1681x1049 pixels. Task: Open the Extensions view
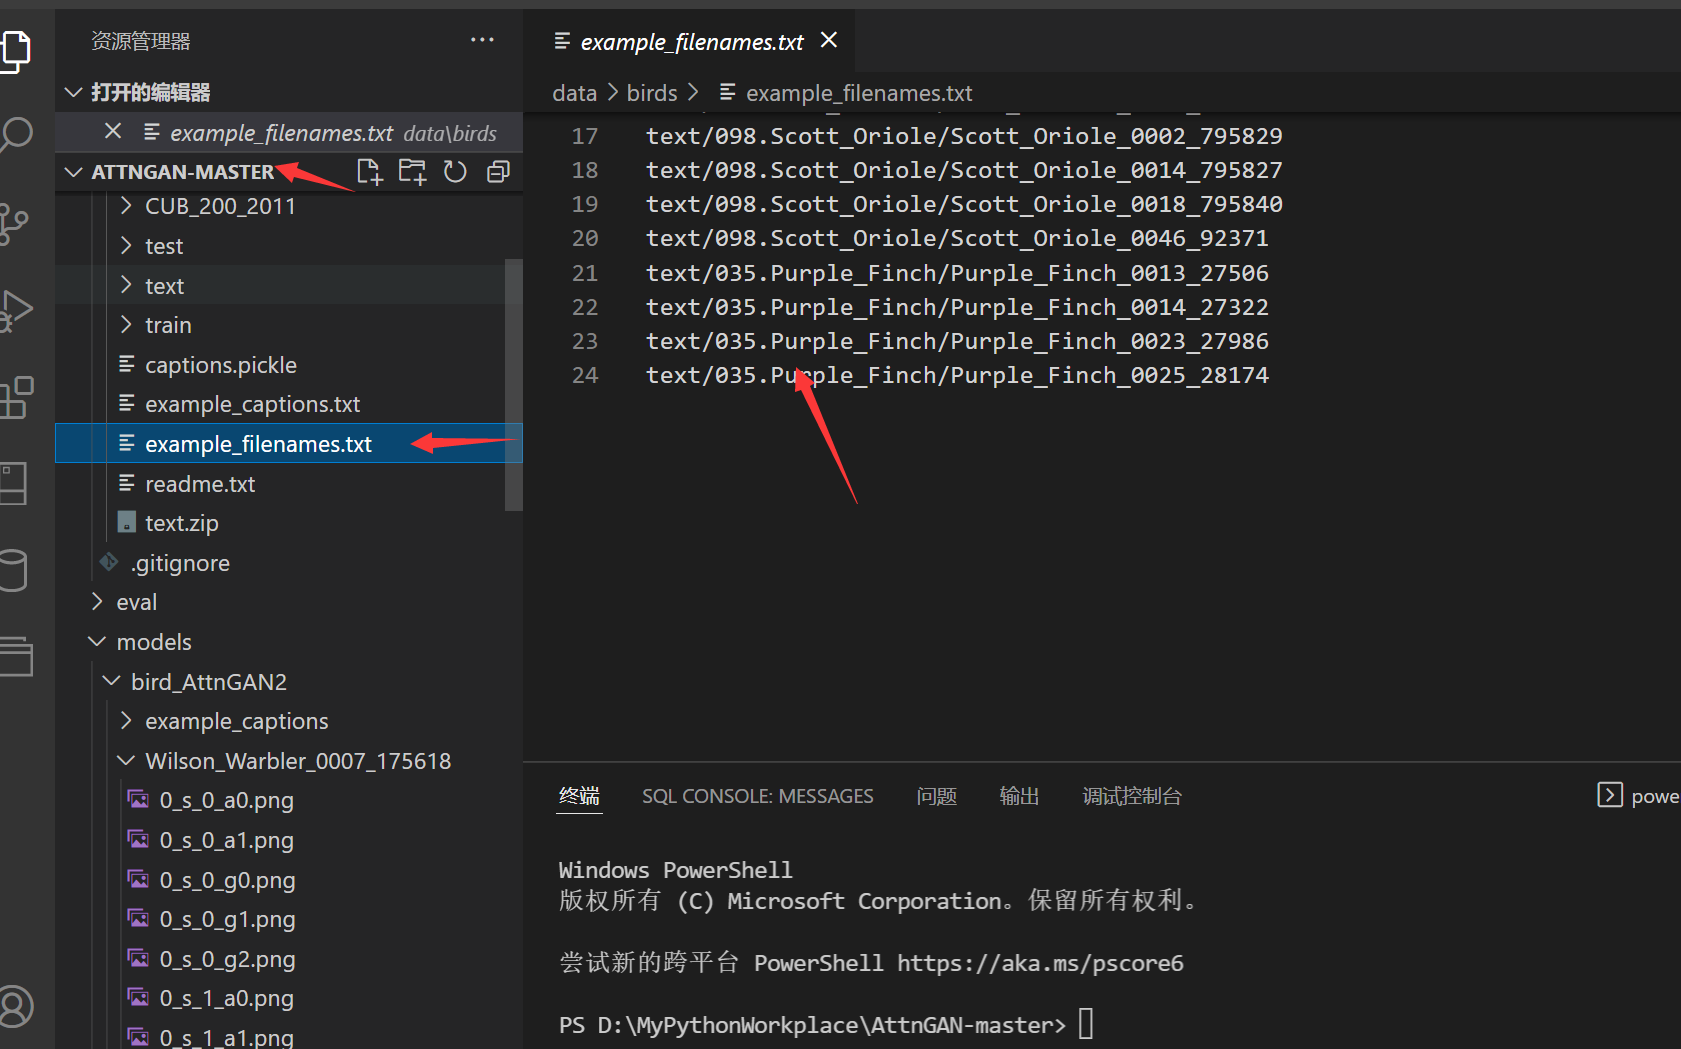(16, 397)
